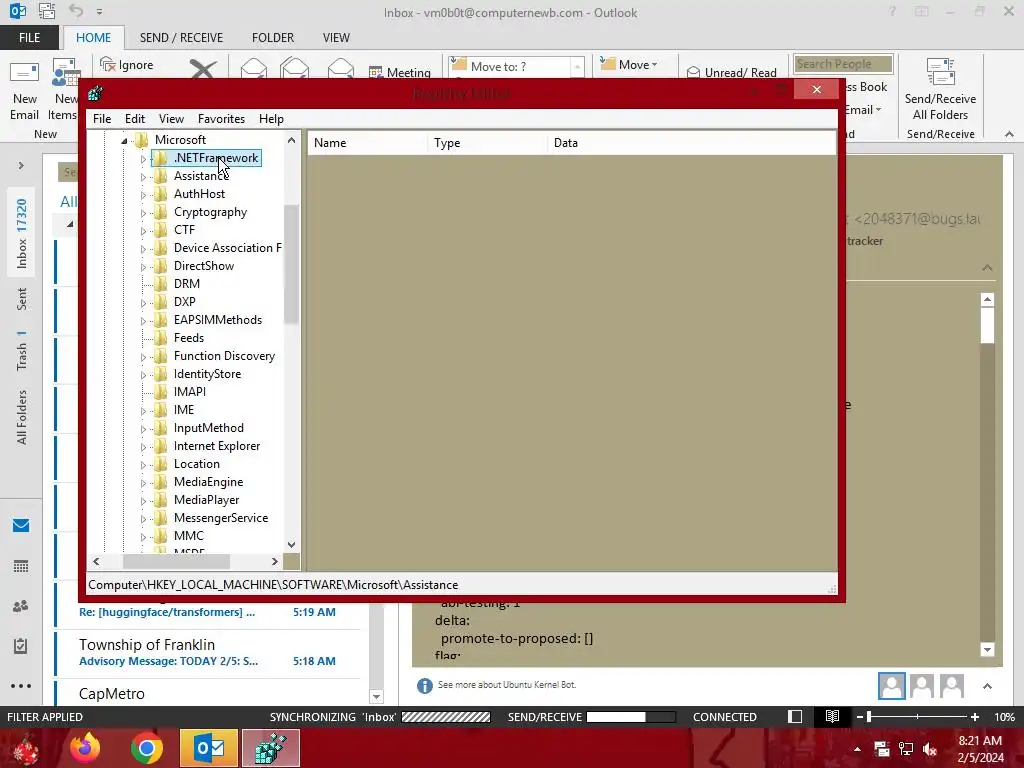Switch to Outlook SEND / RECEIVE tab
The width and height of the screenshot is (1024, 768).
[181, 38]
